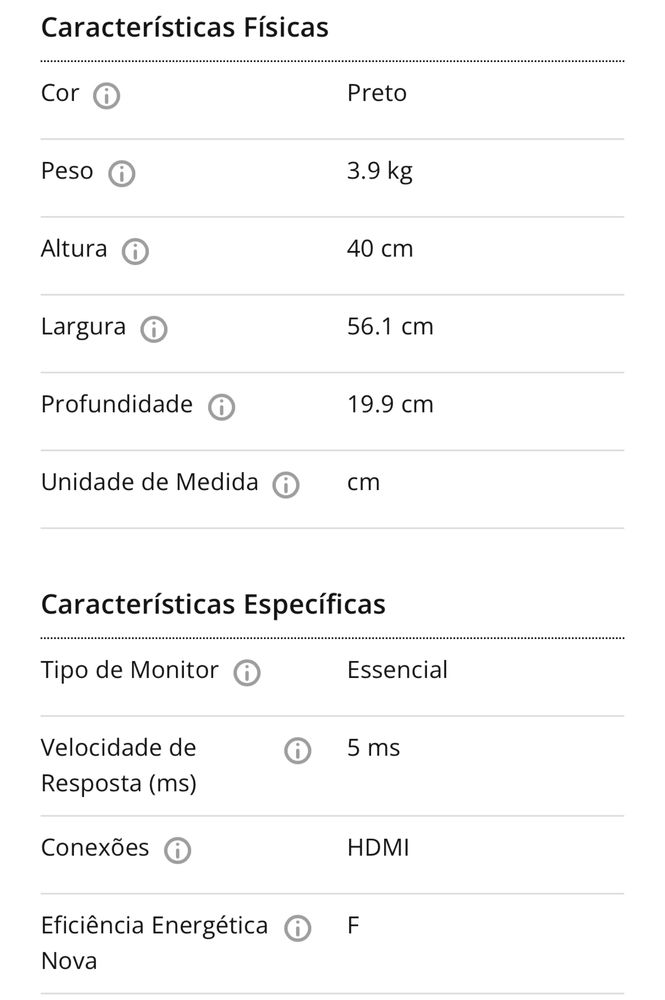665x1000 pixels.
Task: Click the HDMI connections value
Action: point(378,848)
